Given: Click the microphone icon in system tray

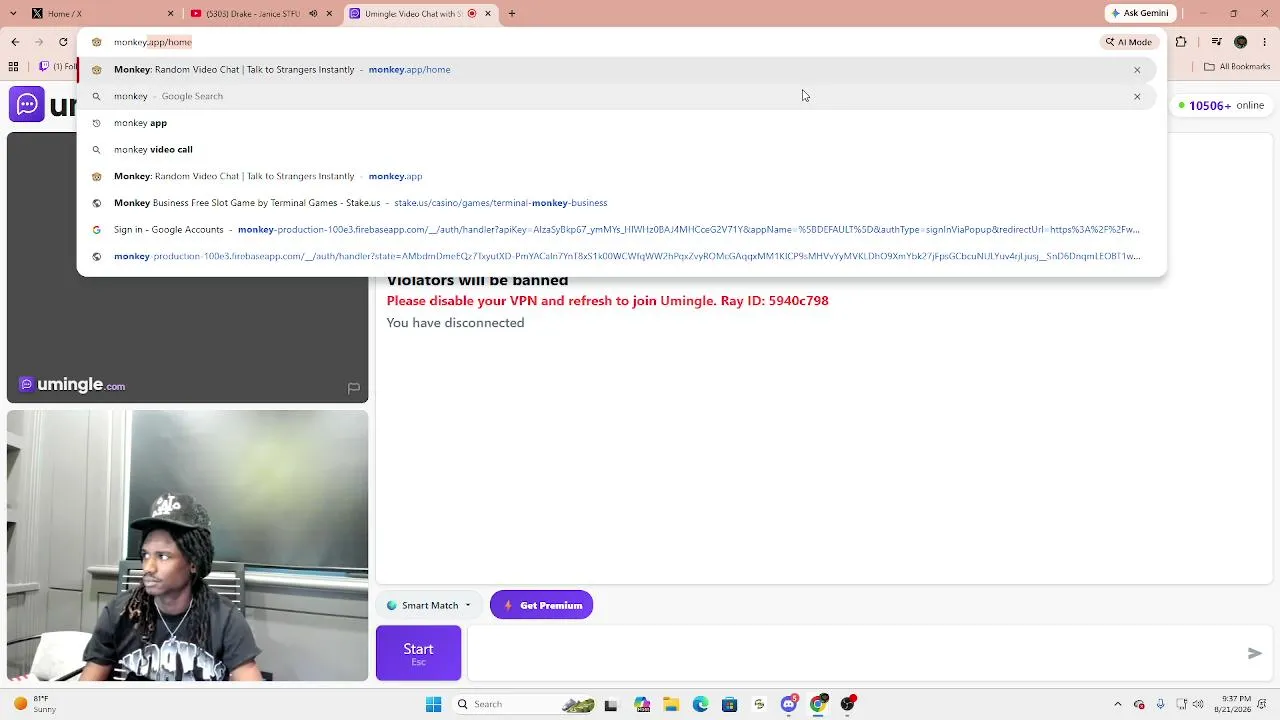Looking at the screenshot, I should coord(1160,704).
